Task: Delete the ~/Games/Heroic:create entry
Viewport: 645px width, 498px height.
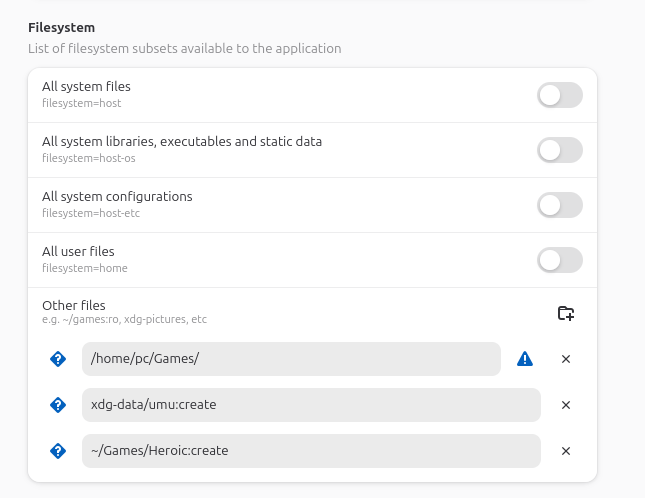Action: (x=566, y=451)
